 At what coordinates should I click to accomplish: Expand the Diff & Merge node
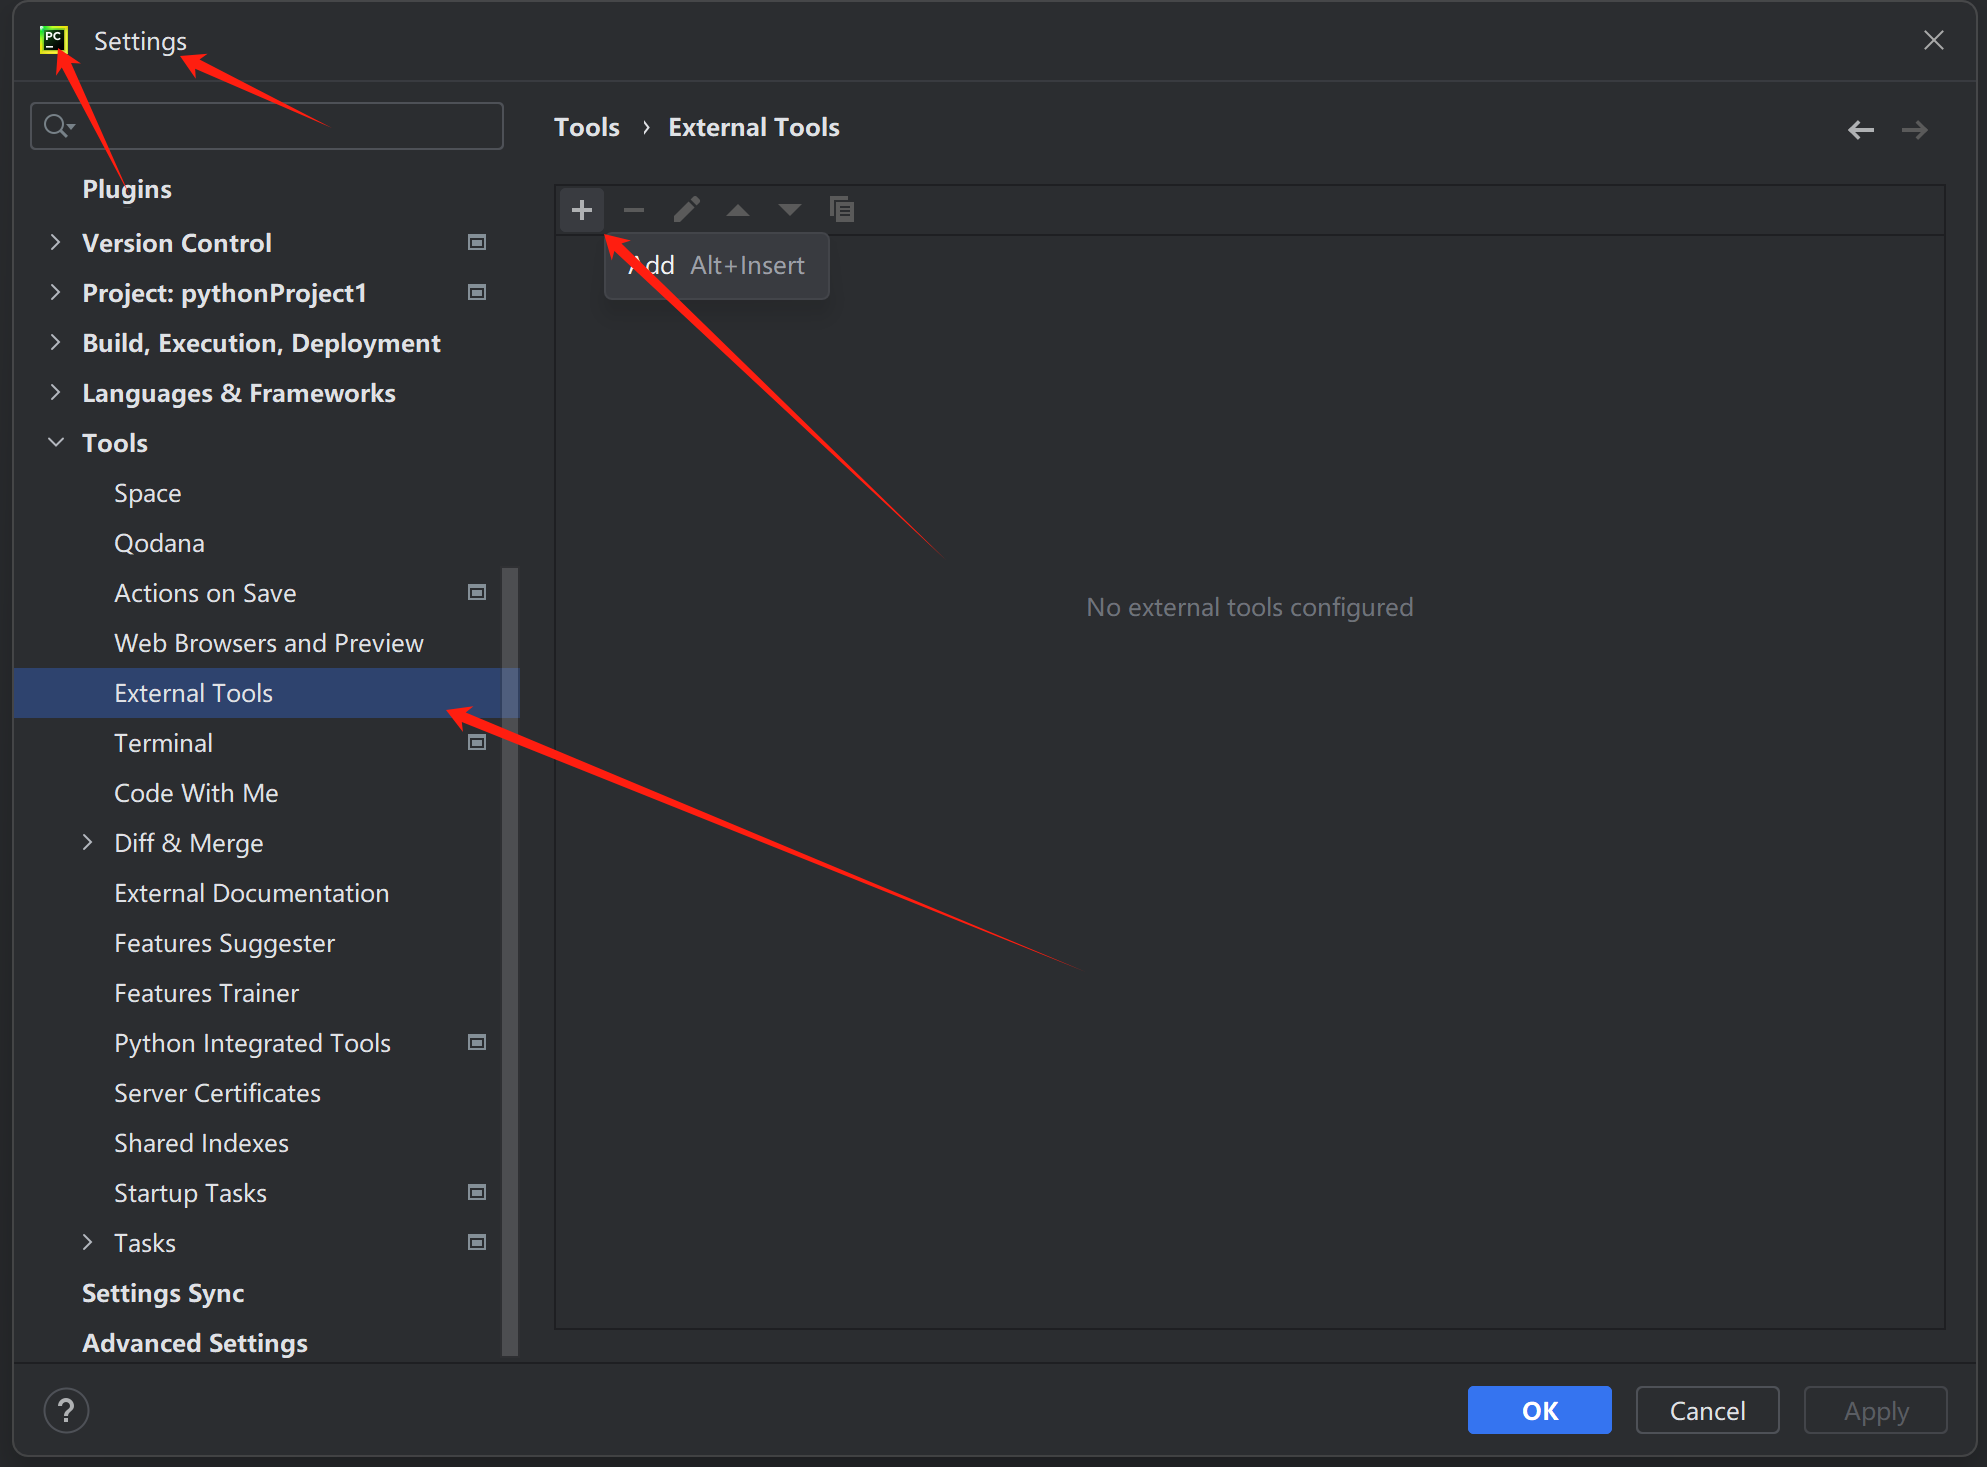click(87, 843)
